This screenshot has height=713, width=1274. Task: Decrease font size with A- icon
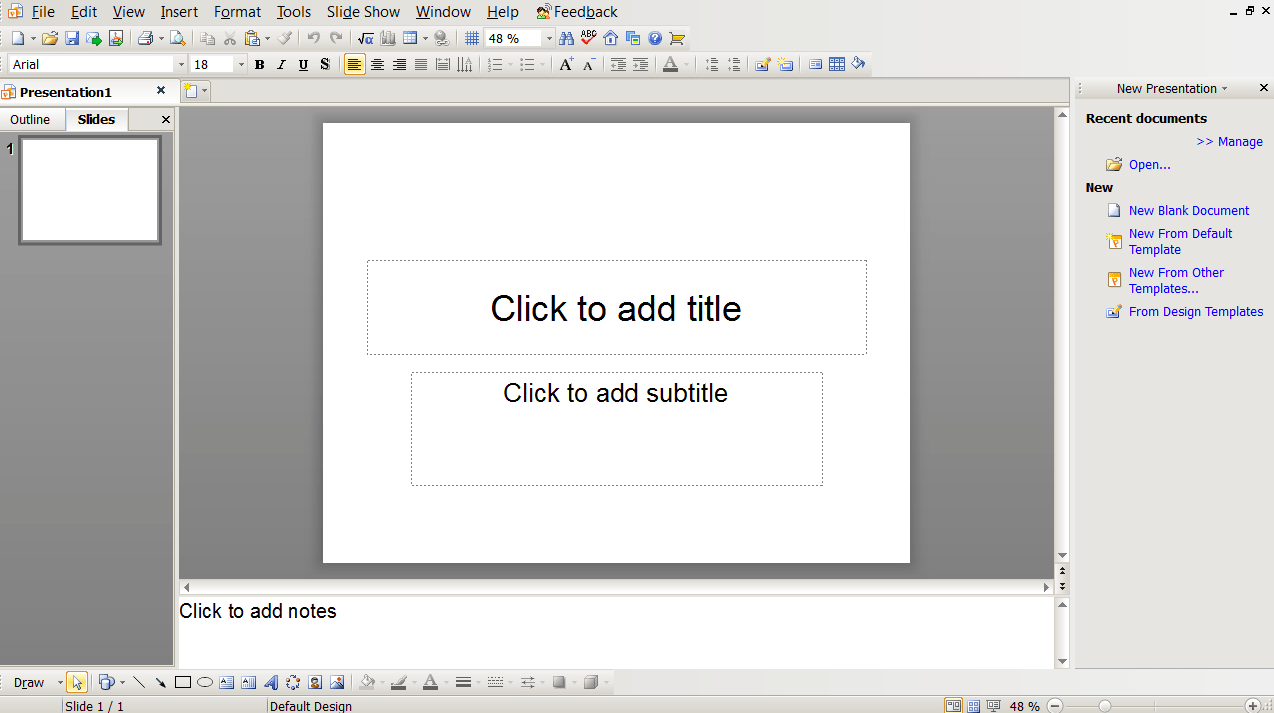(588, 64)
